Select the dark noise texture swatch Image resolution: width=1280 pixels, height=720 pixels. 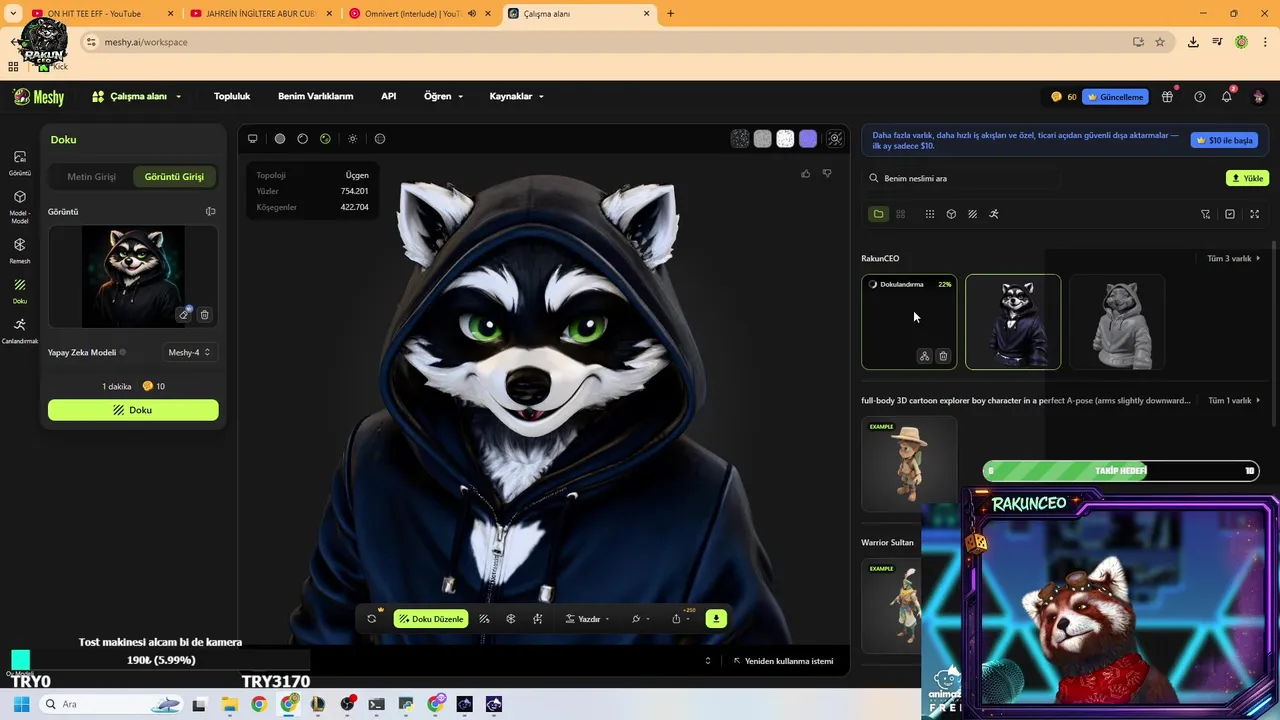click(x=740, y=139)
